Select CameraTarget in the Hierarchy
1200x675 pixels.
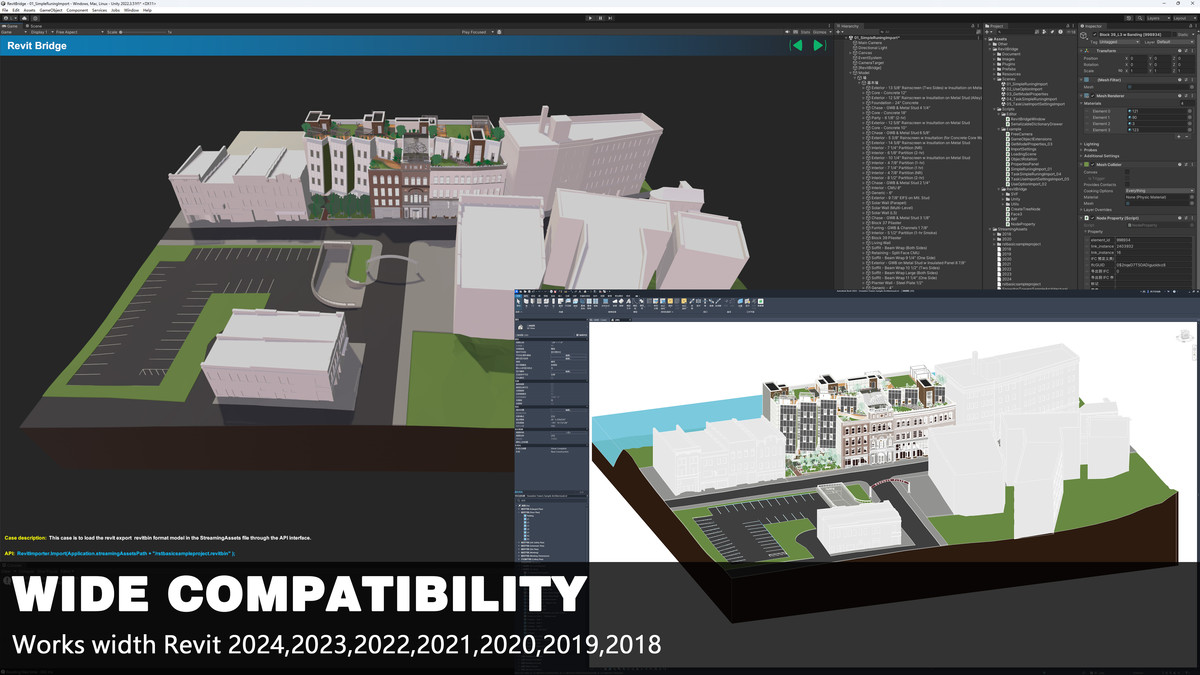(870, 63)
